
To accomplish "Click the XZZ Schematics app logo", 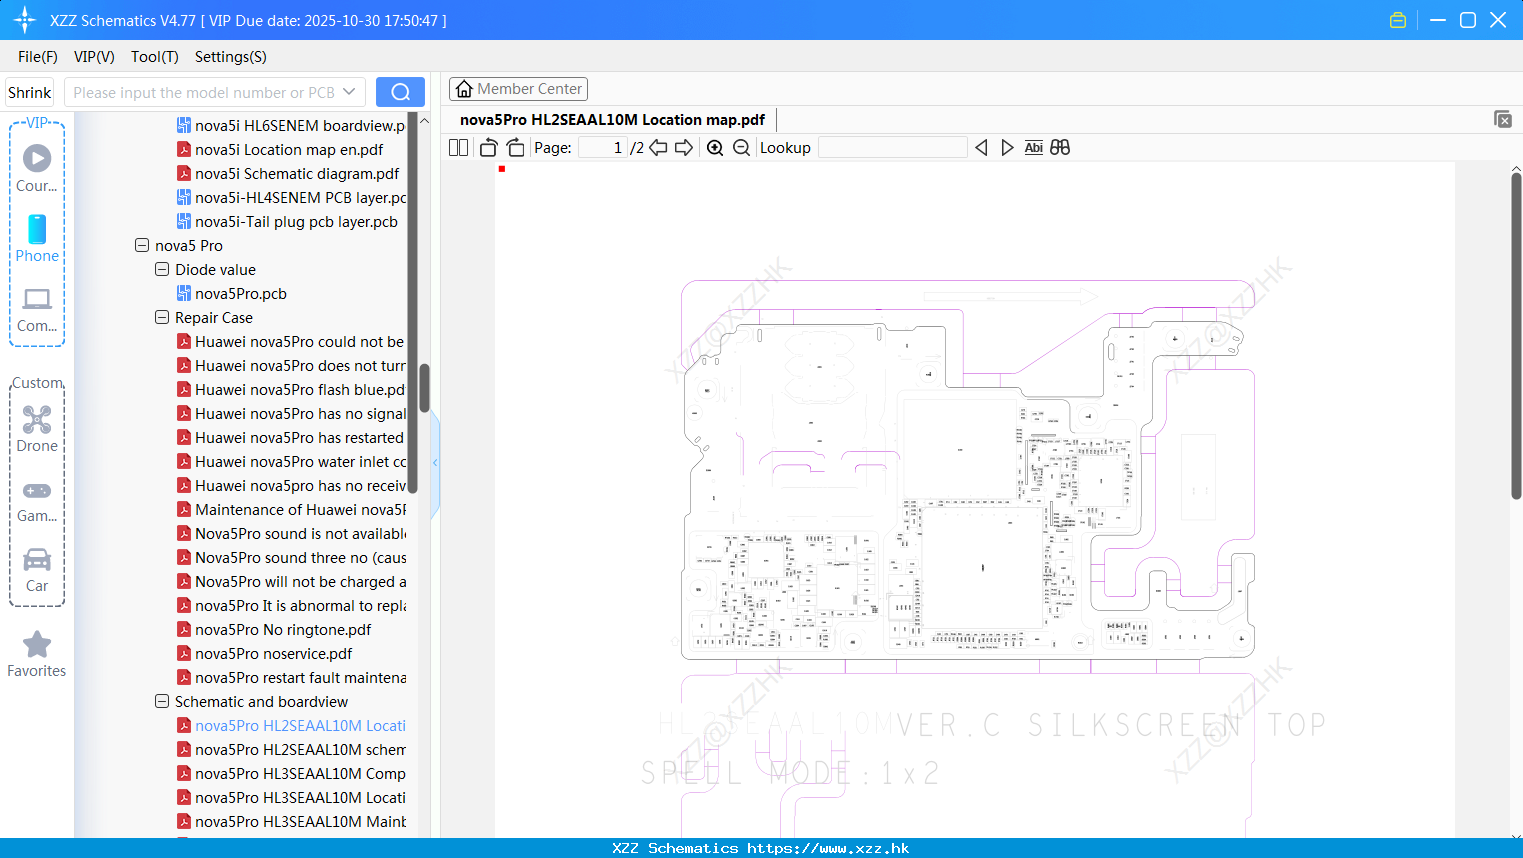I will (x=25, y=20).
